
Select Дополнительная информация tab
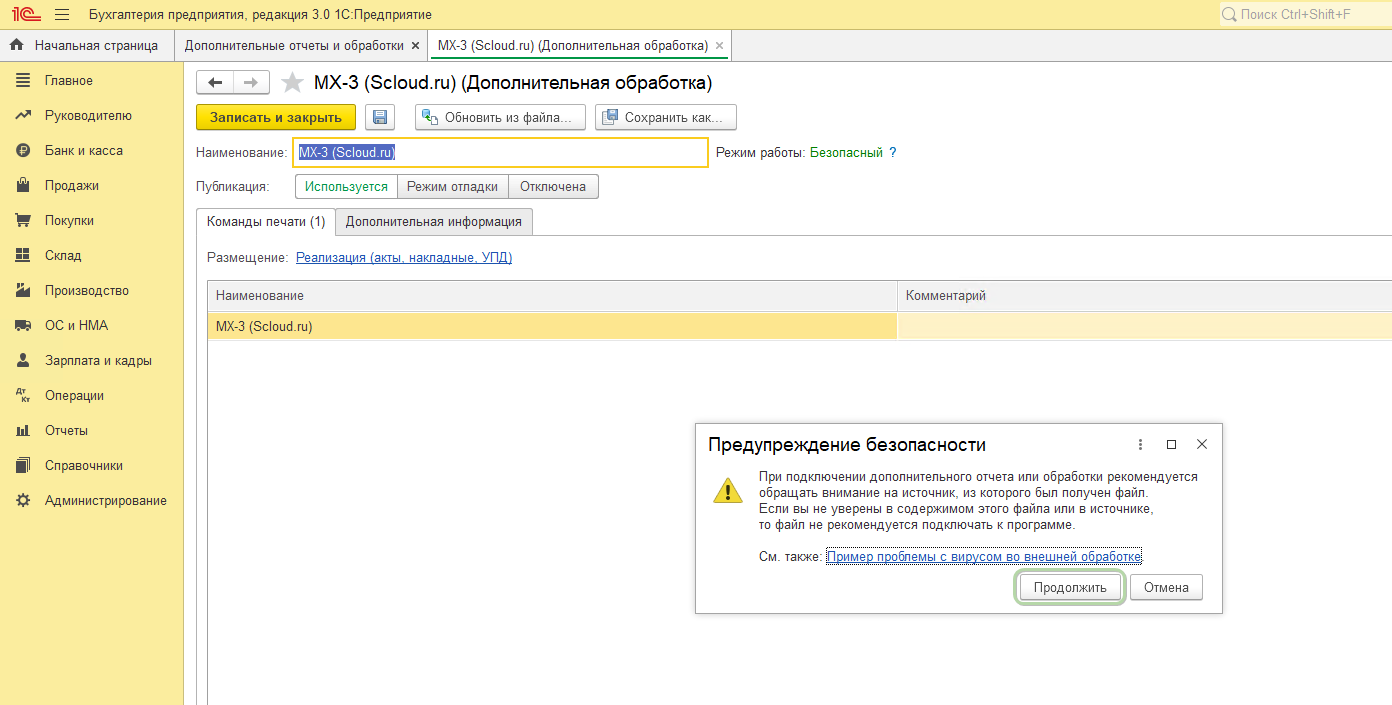pyautogui.click(x=433, y=222)
